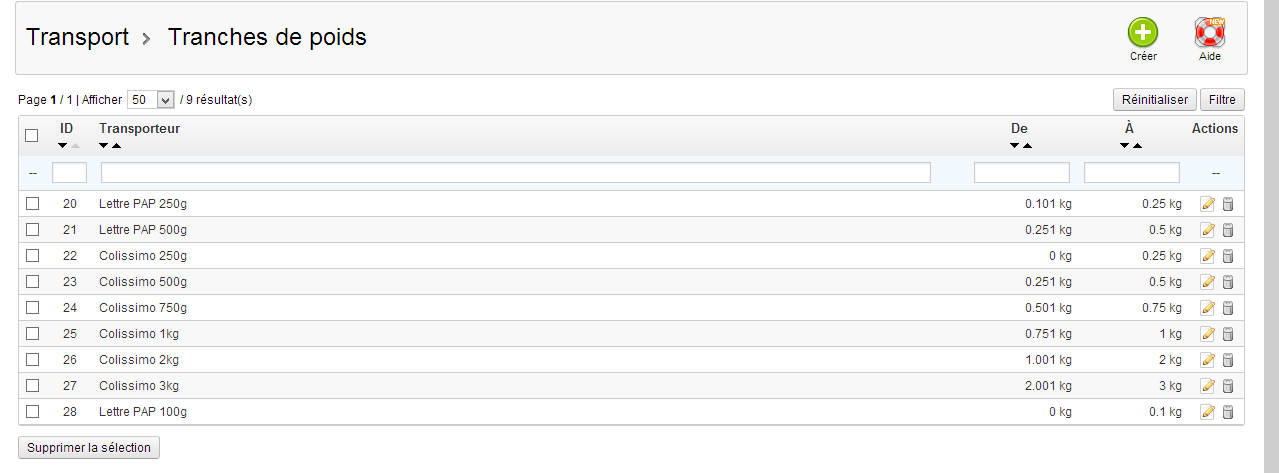Click the Réinitialiser button
The height and width of the screenshot is (473, 1279).
(1154, 100)
